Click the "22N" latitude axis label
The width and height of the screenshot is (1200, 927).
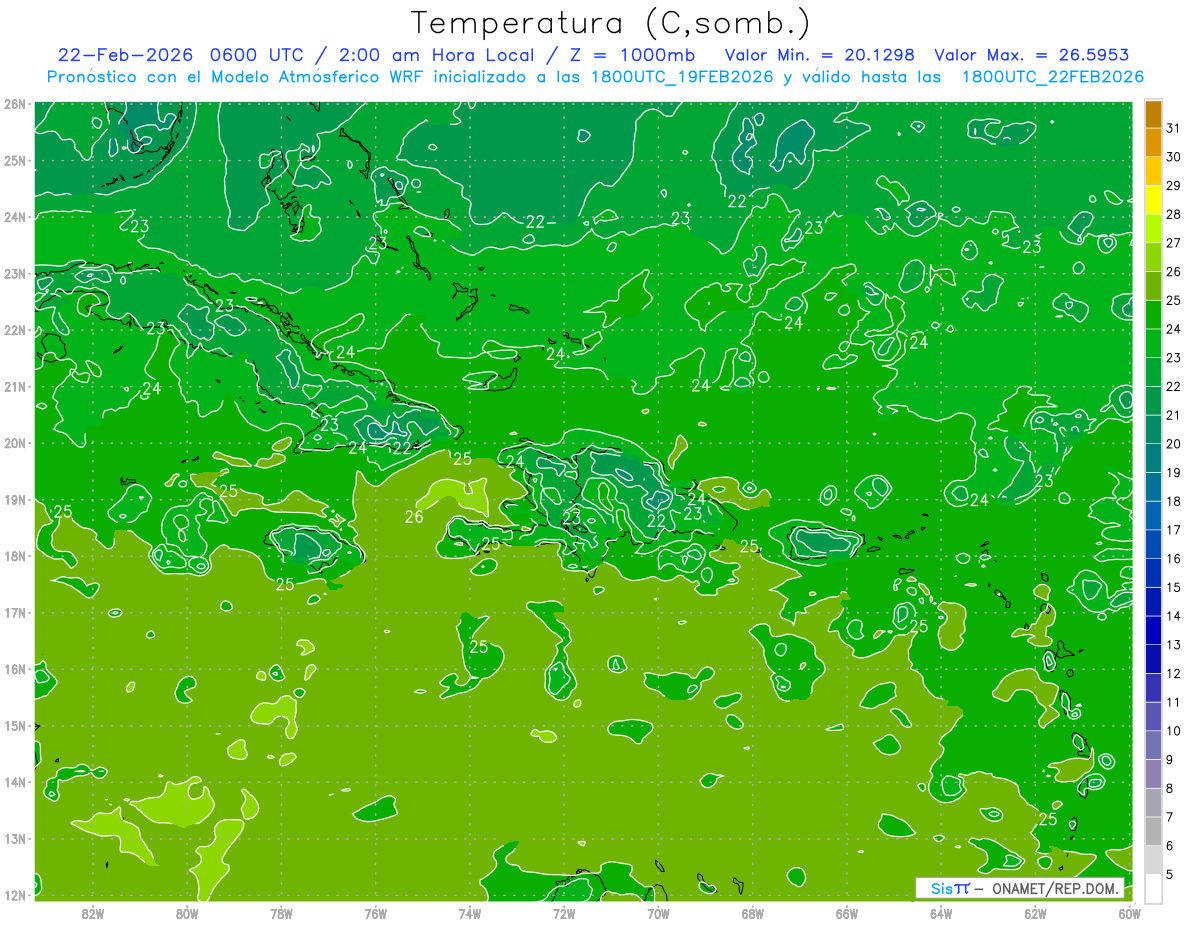[x=15, y=330]
